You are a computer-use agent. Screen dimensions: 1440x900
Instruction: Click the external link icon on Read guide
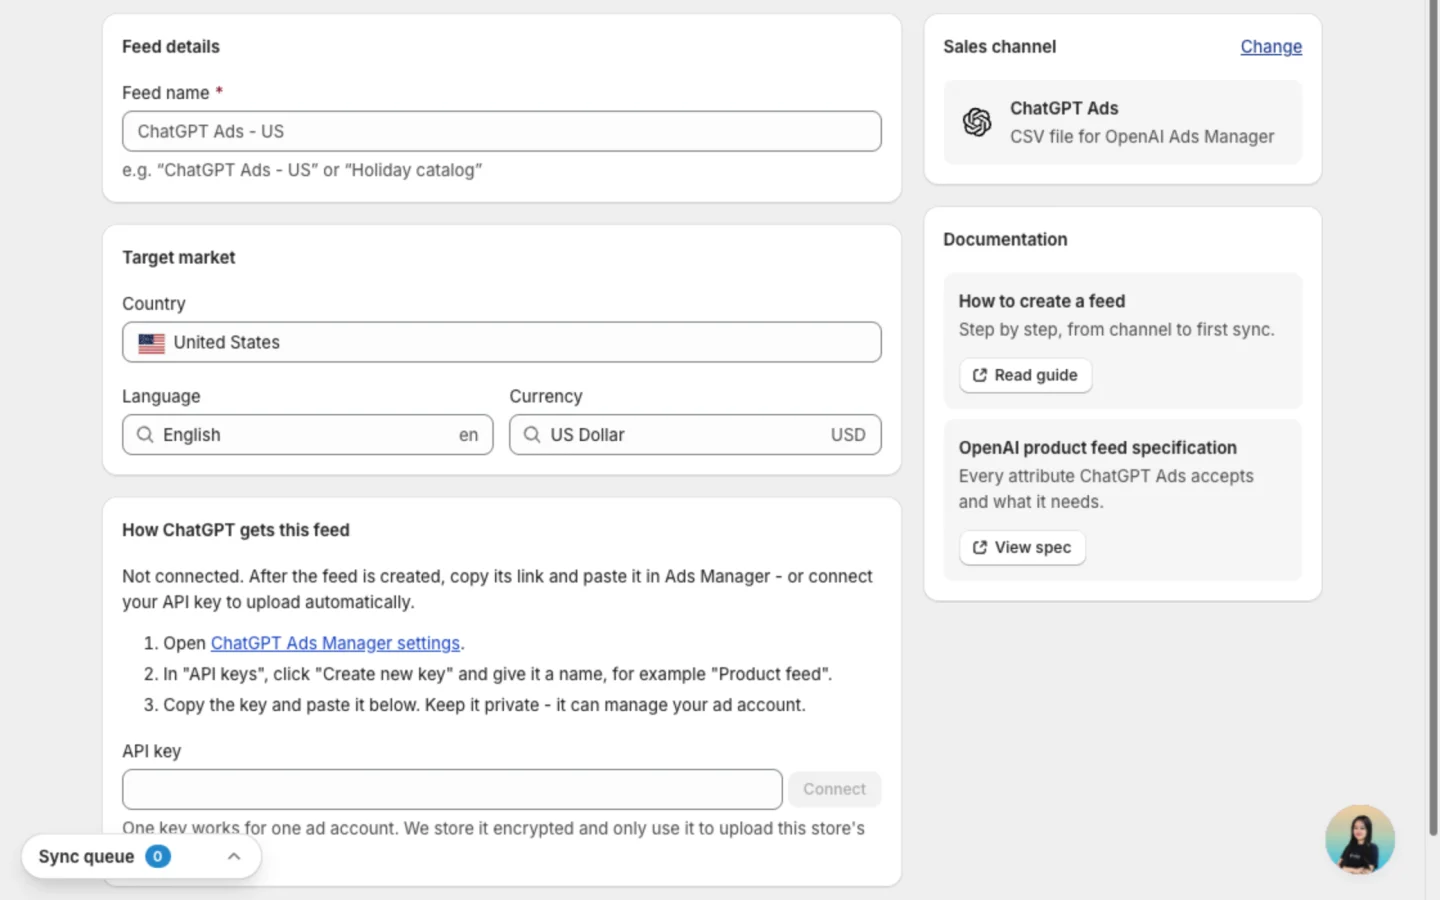pyautogui.click(x=980, y=375)
